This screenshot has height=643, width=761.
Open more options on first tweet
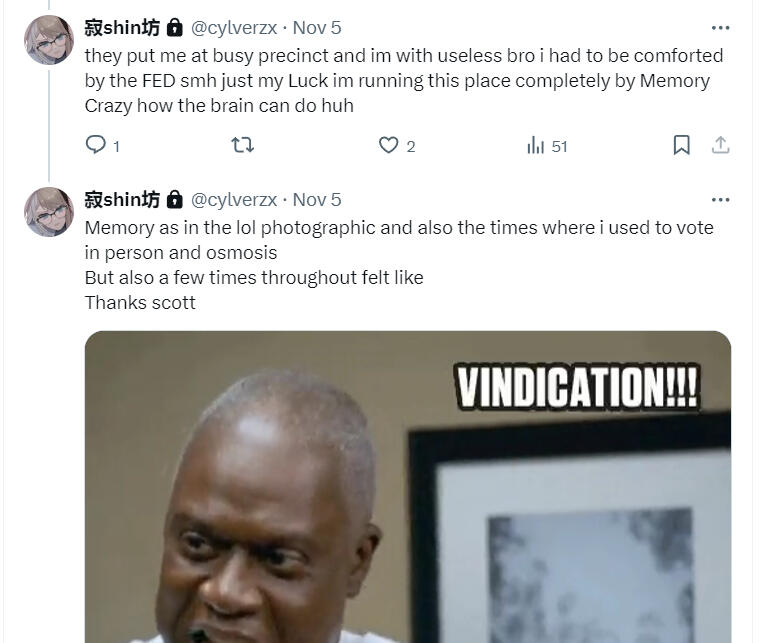720,28
